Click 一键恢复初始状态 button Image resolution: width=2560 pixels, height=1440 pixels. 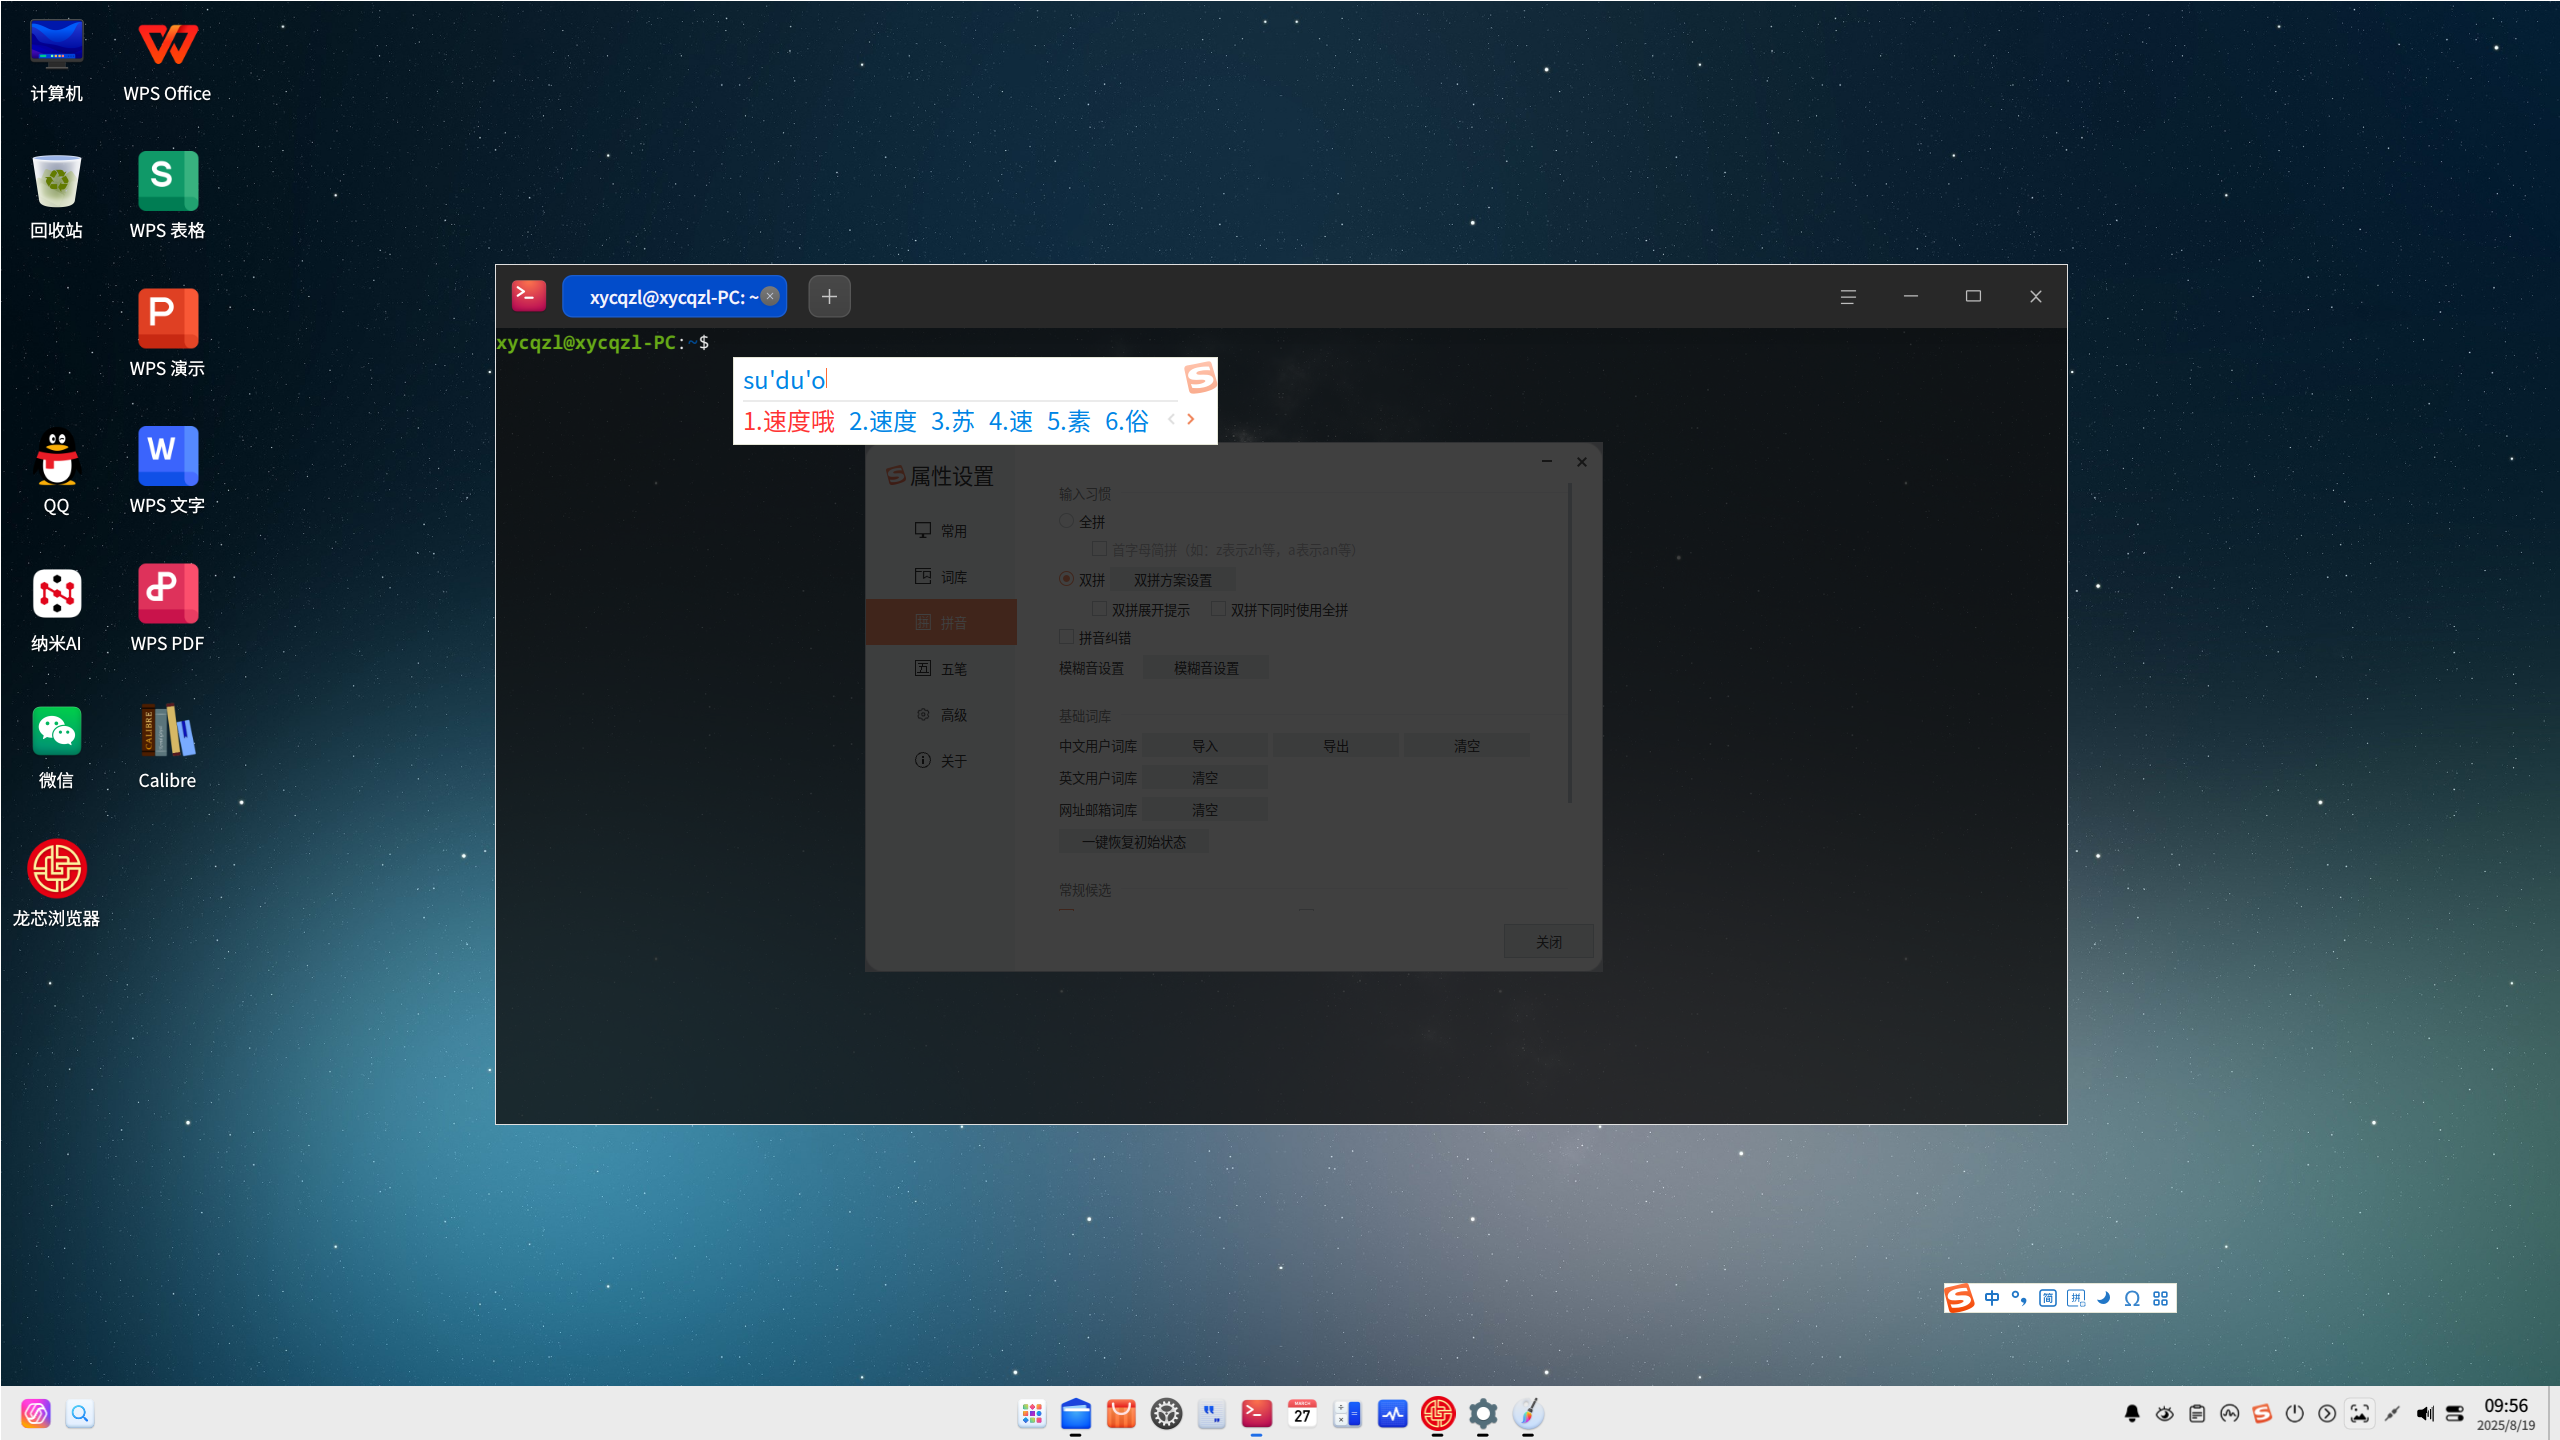pyautogui.click(x=1134, y=842)
